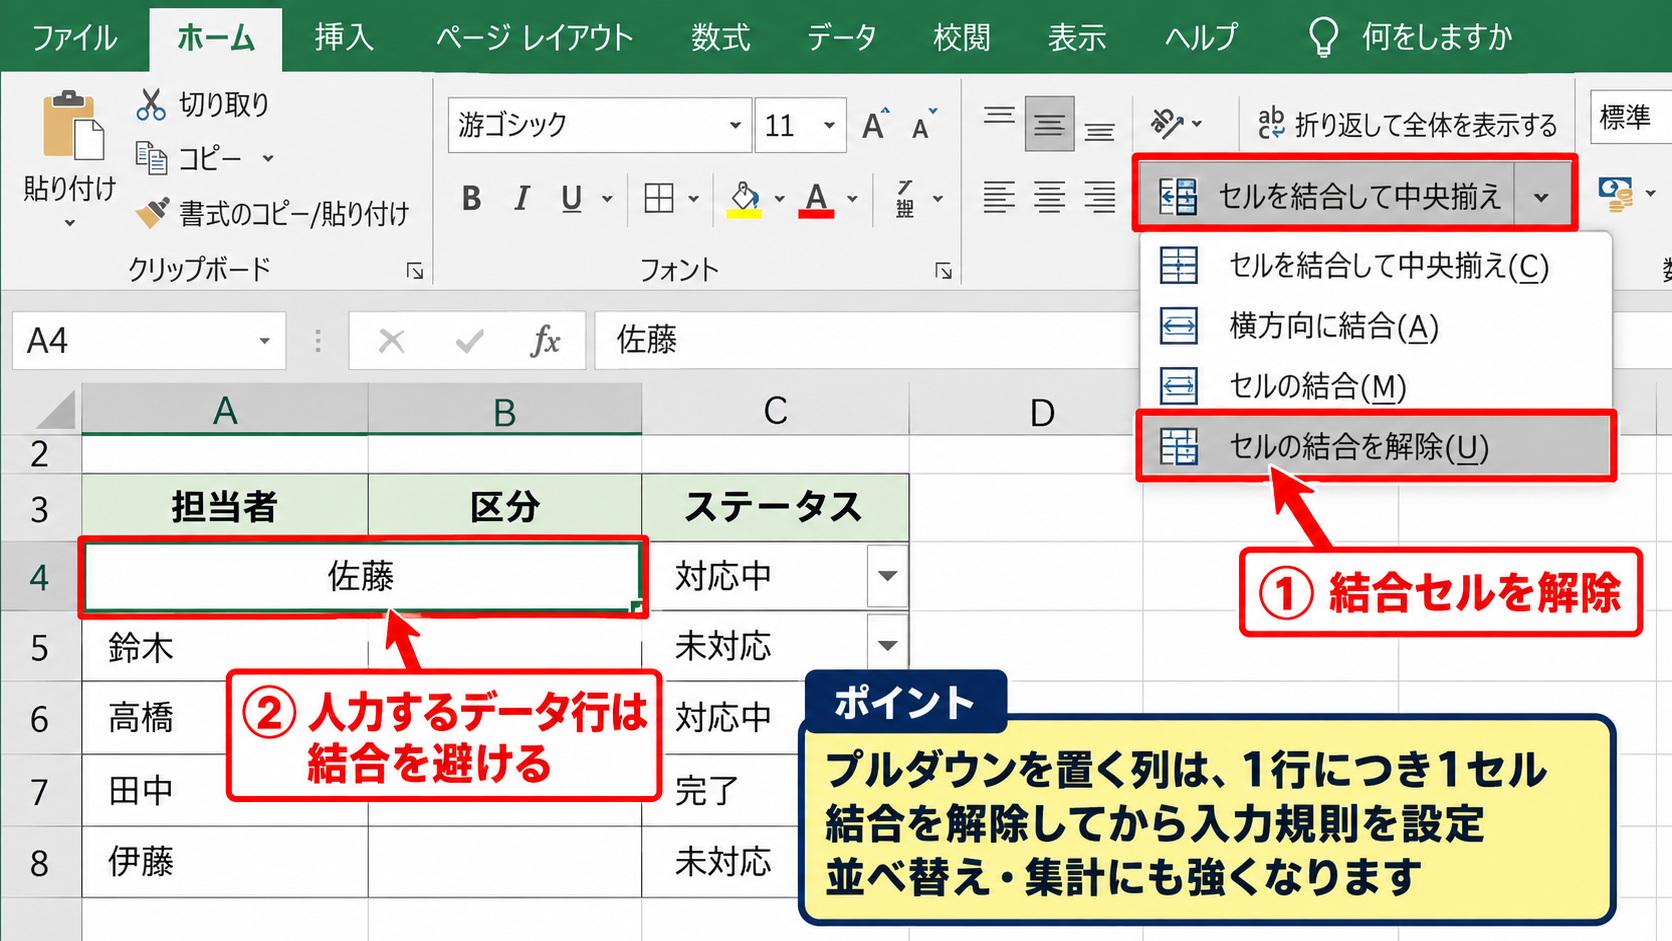Toggle Bold formatting
The height and width of the screenshot is (941, 1672).
click(471, 199)
